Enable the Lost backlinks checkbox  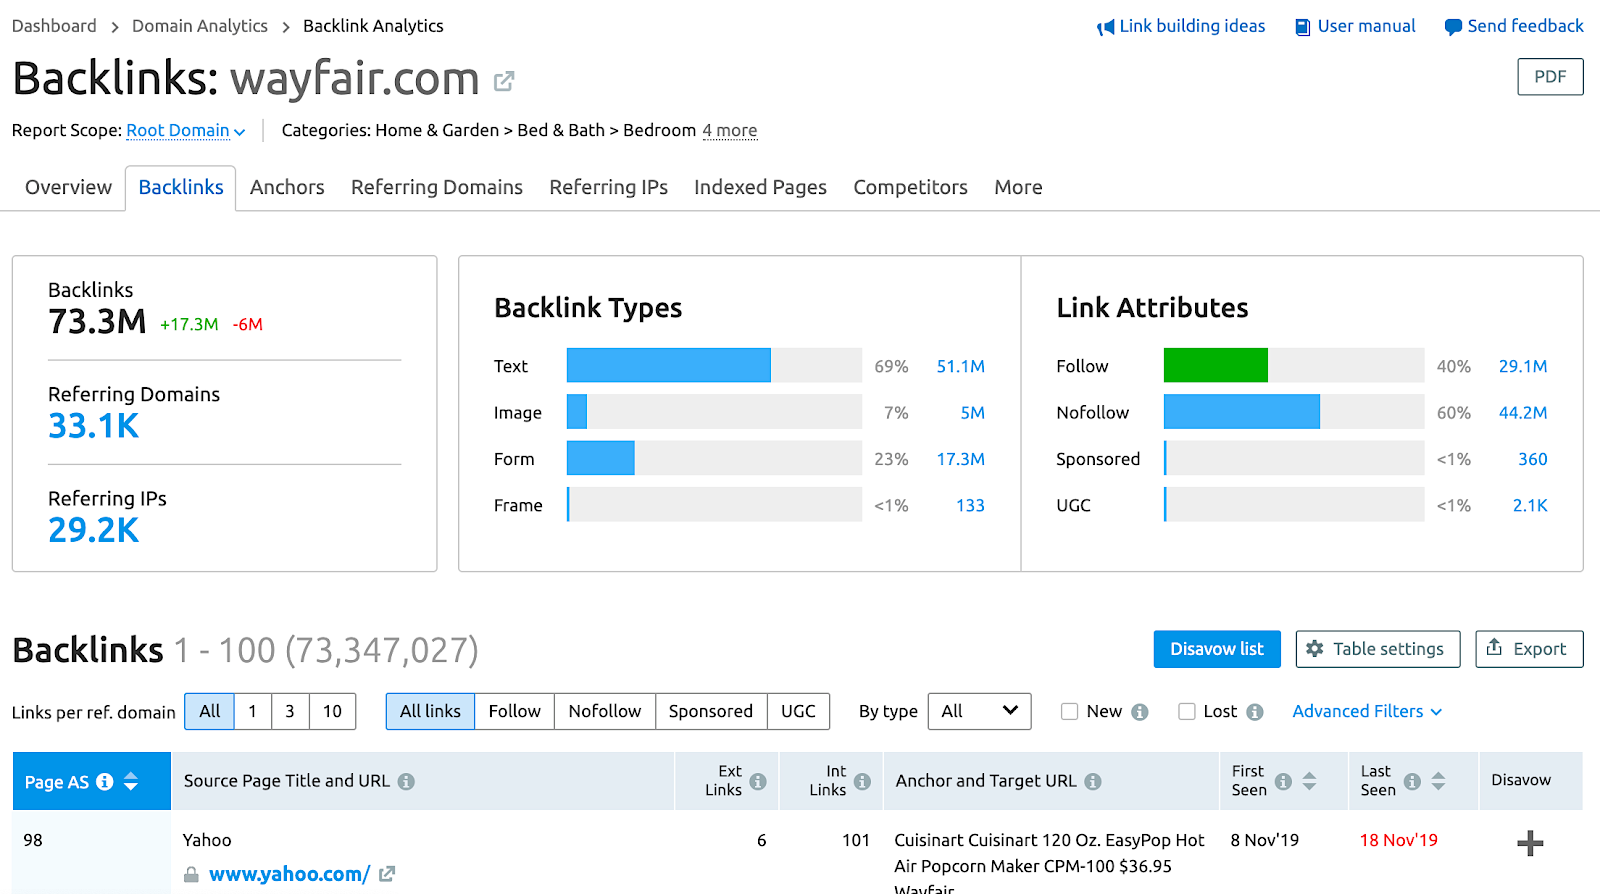[x=1187, y=712]
